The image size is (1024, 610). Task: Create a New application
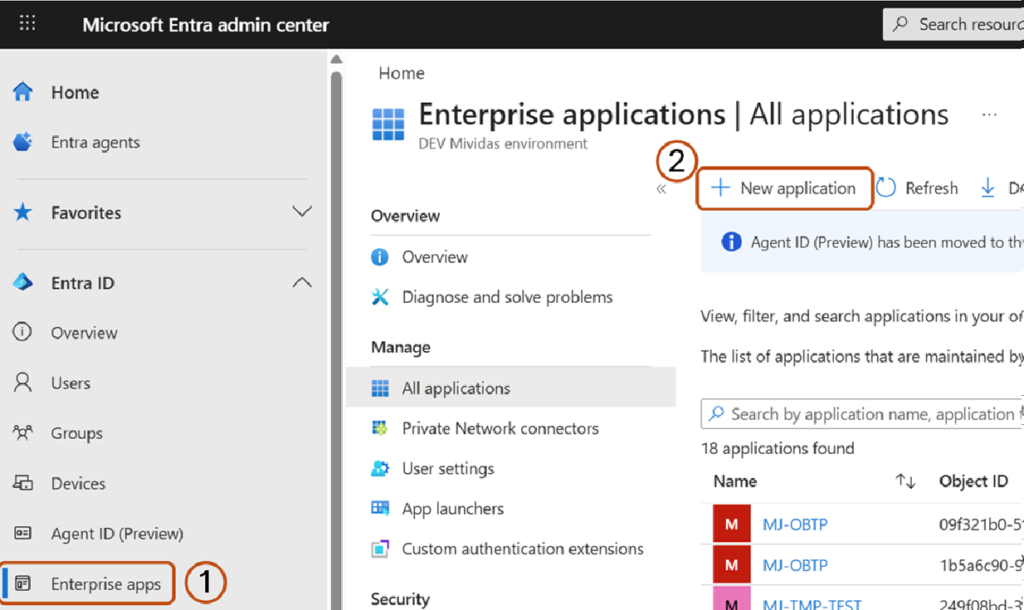tap(784, 187)
